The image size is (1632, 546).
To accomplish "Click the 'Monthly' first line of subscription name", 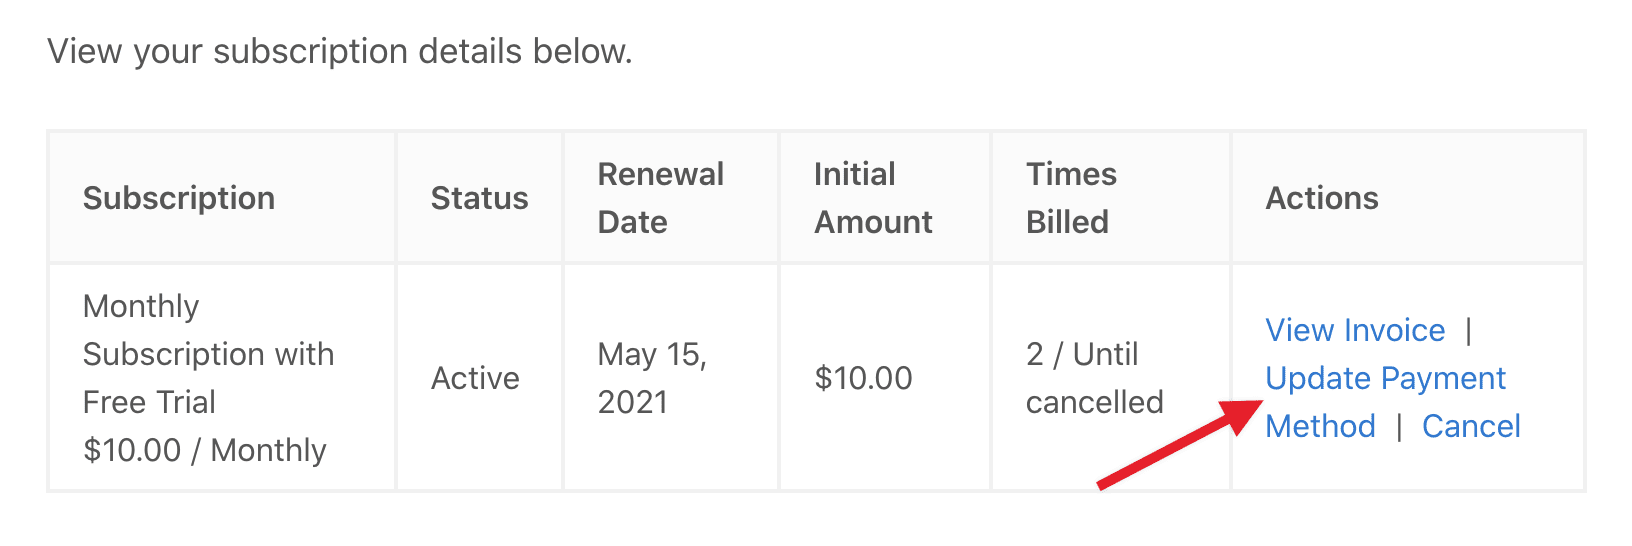I will click(141, 306).
